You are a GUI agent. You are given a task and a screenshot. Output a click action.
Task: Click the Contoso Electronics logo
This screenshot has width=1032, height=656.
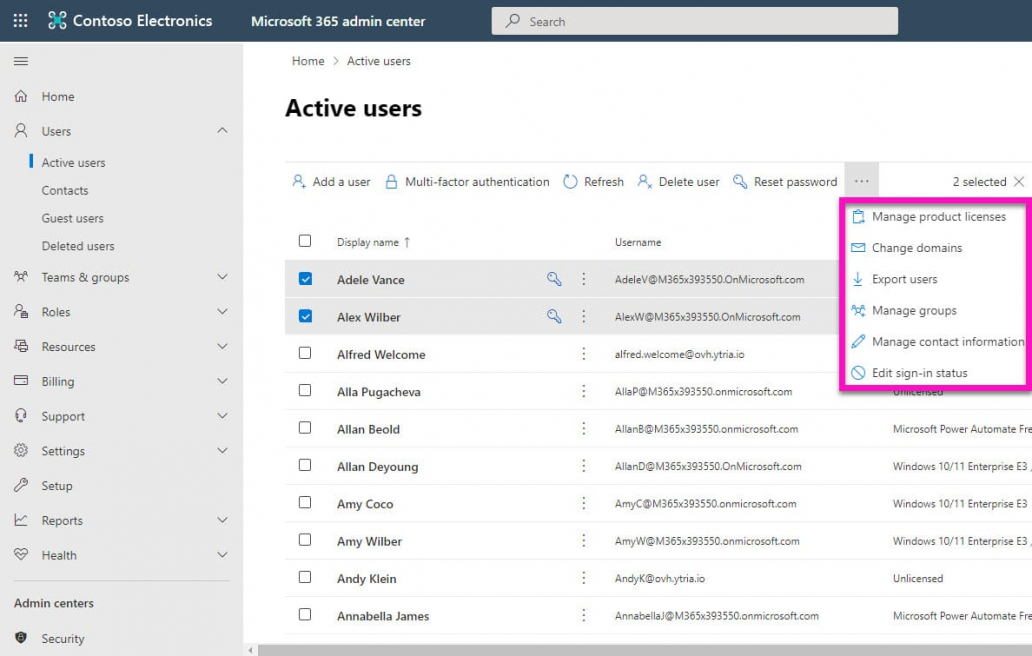click(57, 20)
